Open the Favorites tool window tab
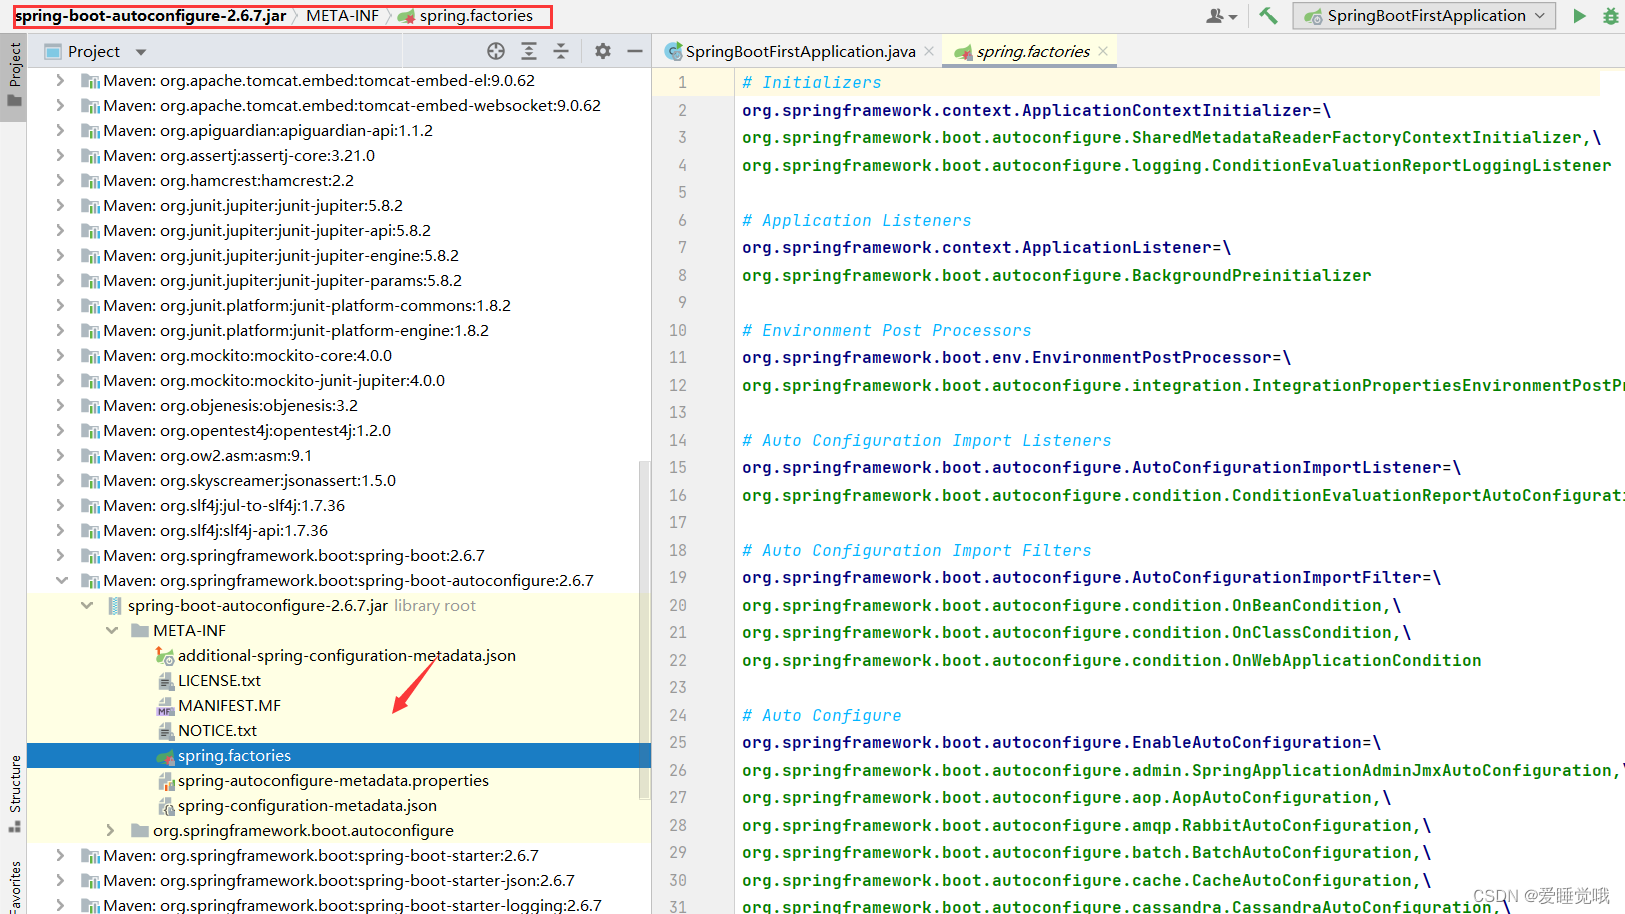1625x914 pixels. point(14,885)
